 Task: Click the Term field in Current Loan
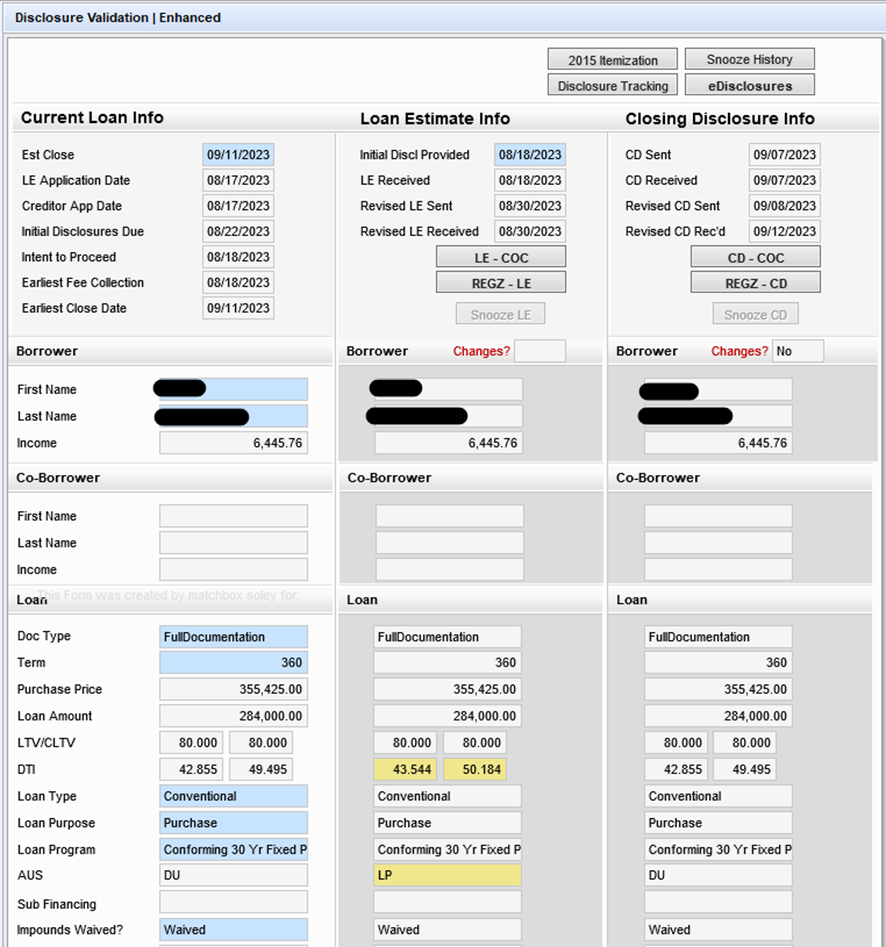tap(233, 663)
